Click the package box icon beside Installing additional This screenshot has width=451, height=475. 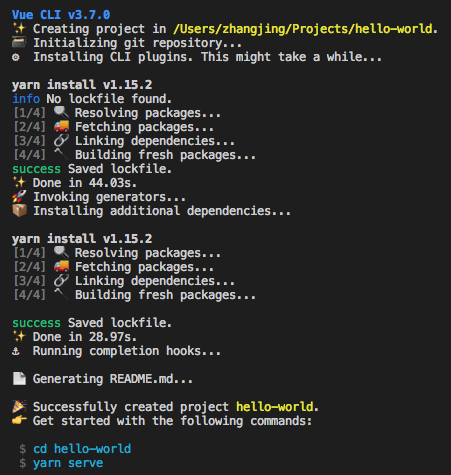[x=19, y=211]
